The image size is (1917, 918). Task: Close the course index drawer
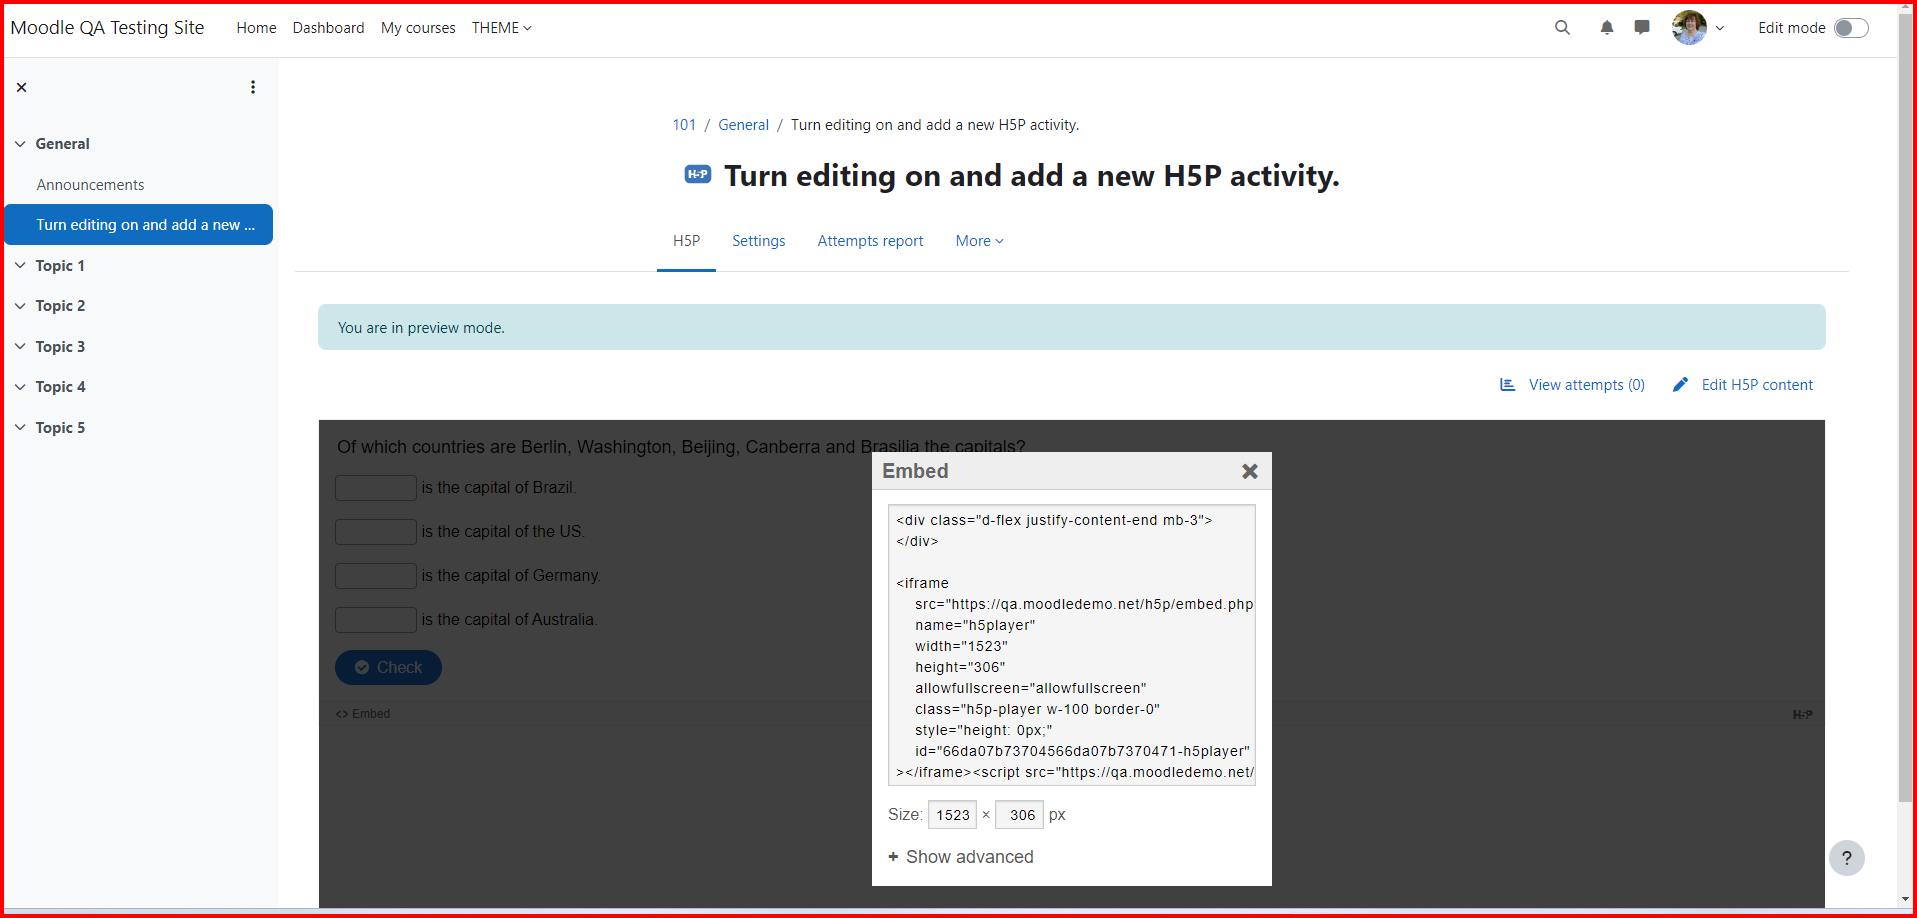[21, 88]
